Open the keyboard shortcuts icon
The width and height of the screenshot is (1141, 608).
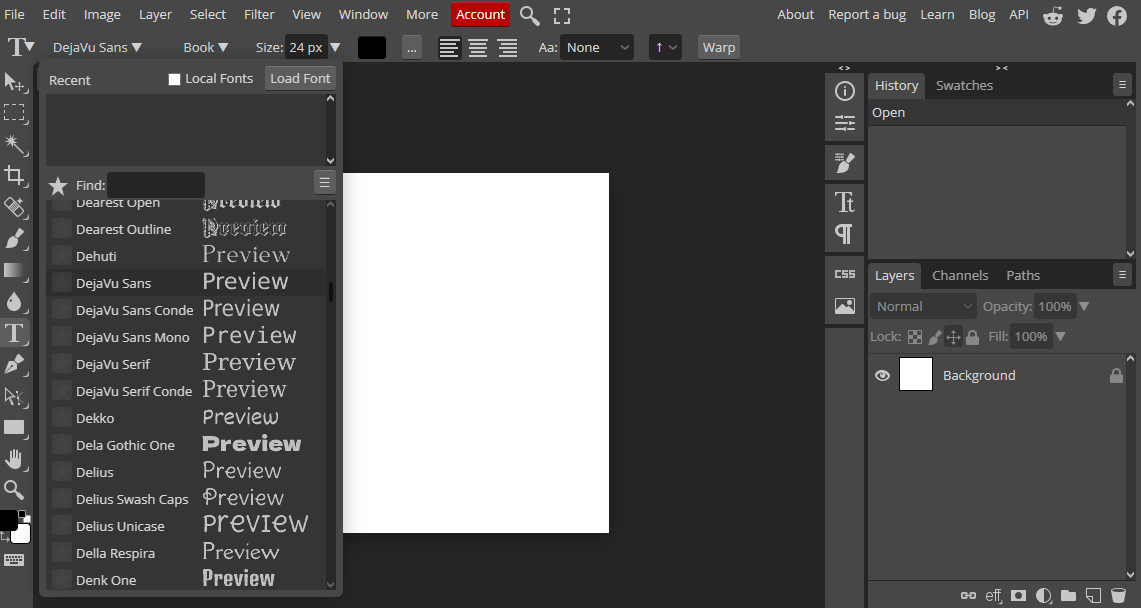tap(14, 560)
